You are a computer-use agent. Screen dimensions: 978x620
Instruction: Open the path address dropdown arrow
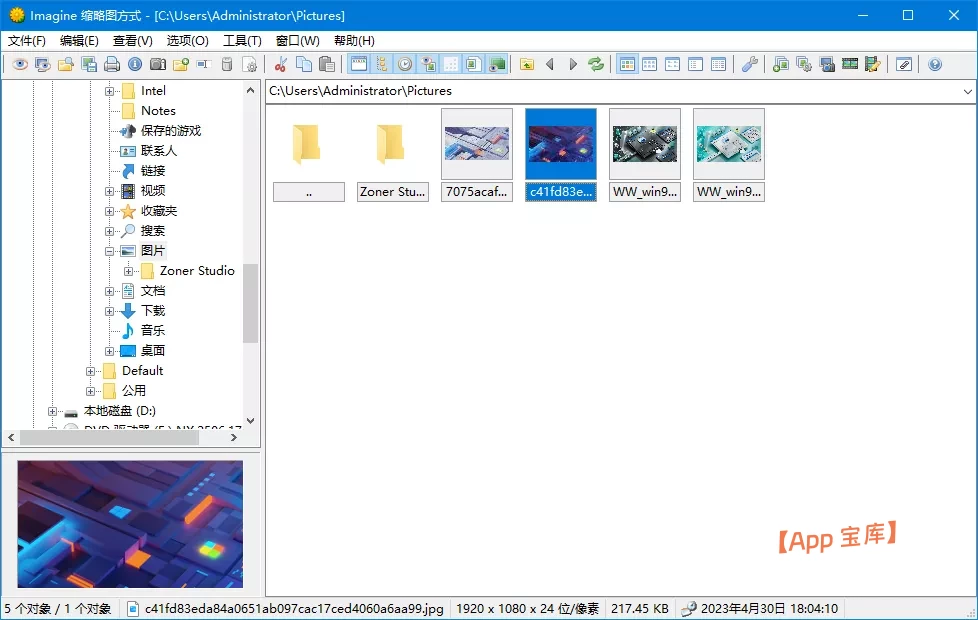click(967, 91)
